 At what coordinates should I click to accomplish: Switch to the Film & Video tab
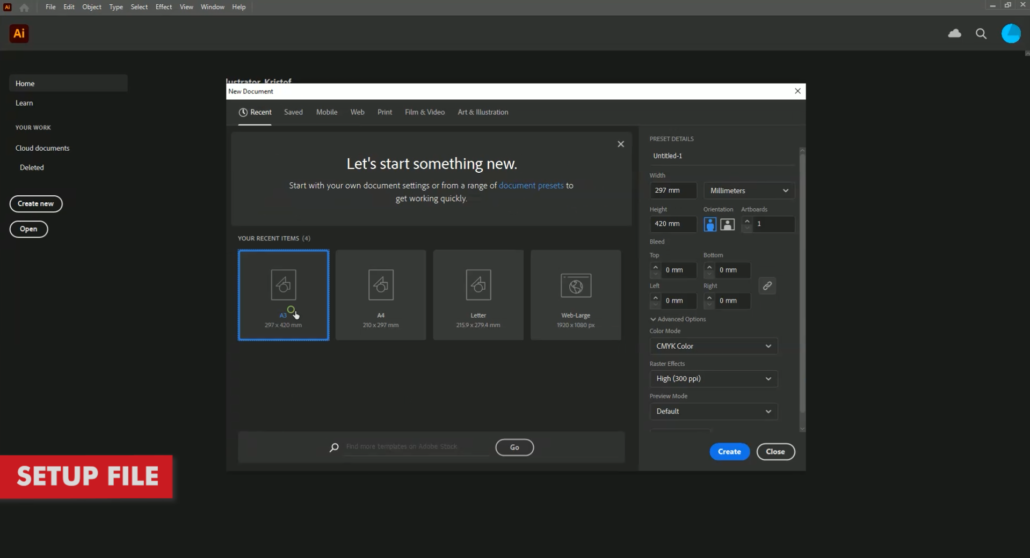[424, 112]
